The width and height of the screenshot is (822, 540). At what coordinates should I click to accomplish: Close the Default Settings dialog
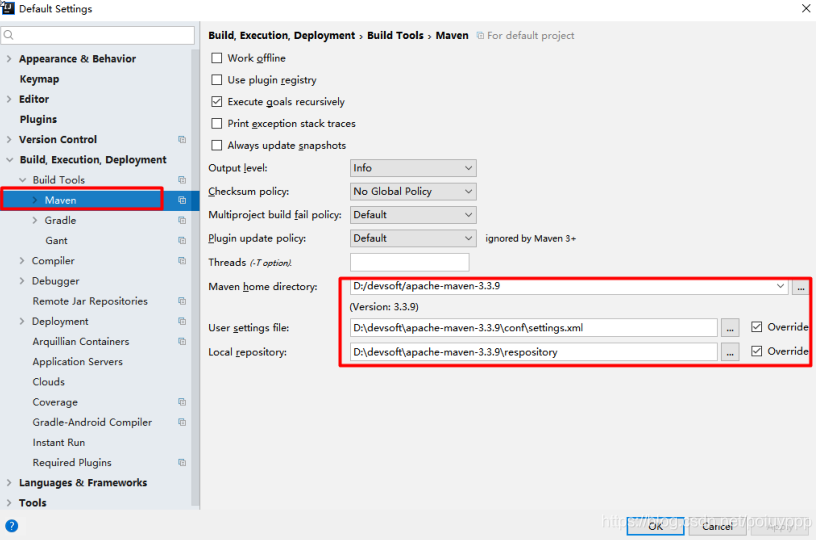point(806,8)
